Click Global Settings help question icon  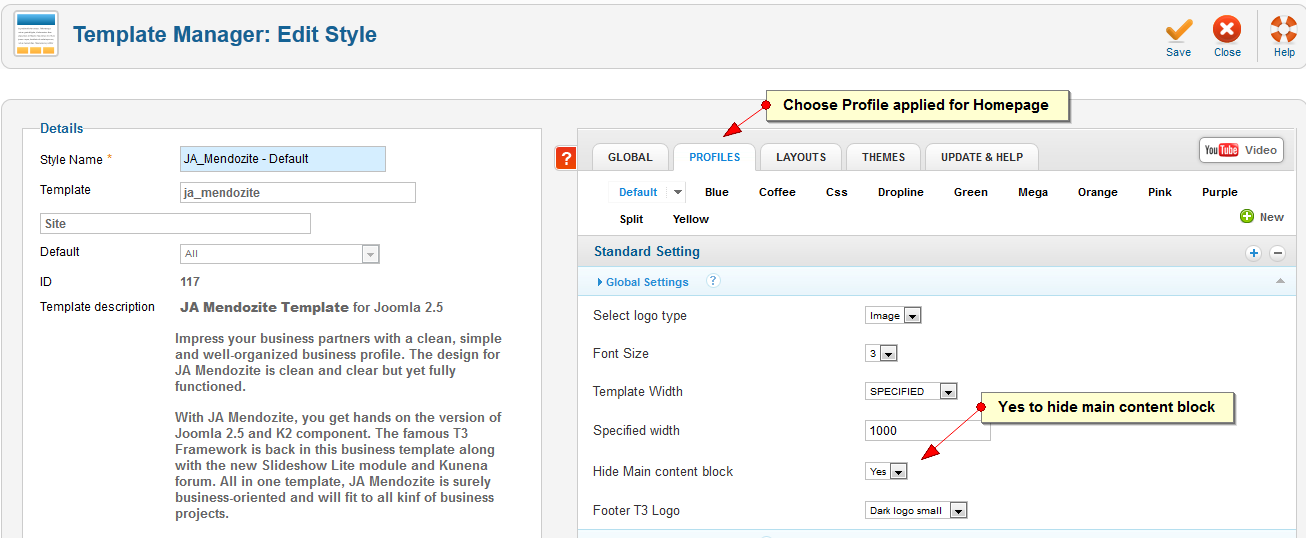click(x=713, y=281)
